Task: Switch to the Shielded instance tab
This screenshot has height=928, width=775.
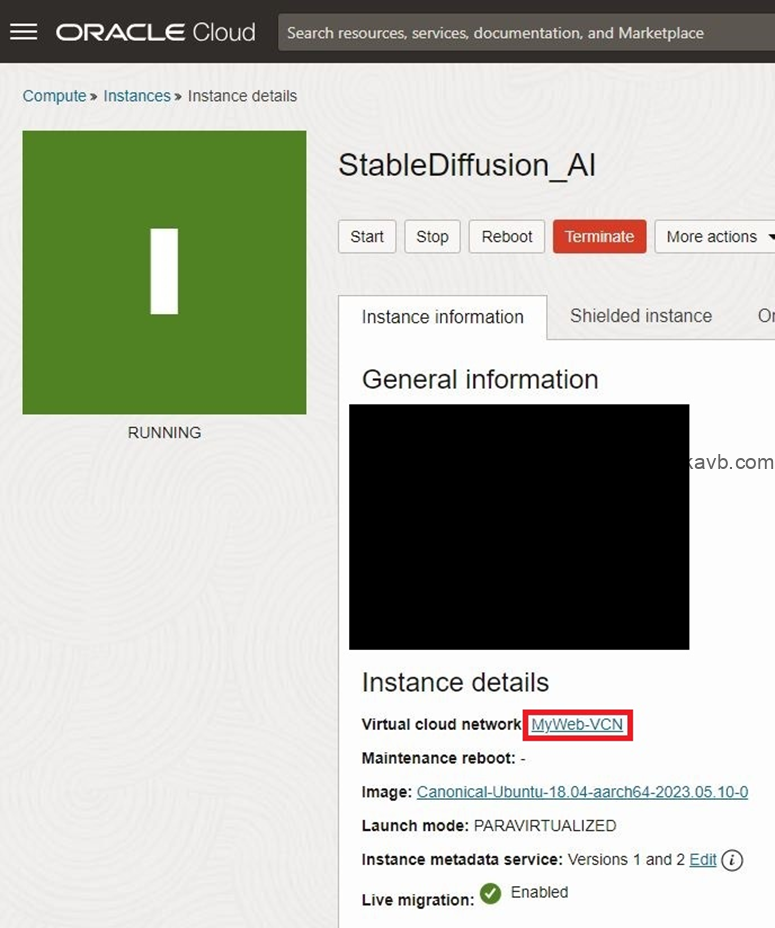Action: tap(641, 316)
